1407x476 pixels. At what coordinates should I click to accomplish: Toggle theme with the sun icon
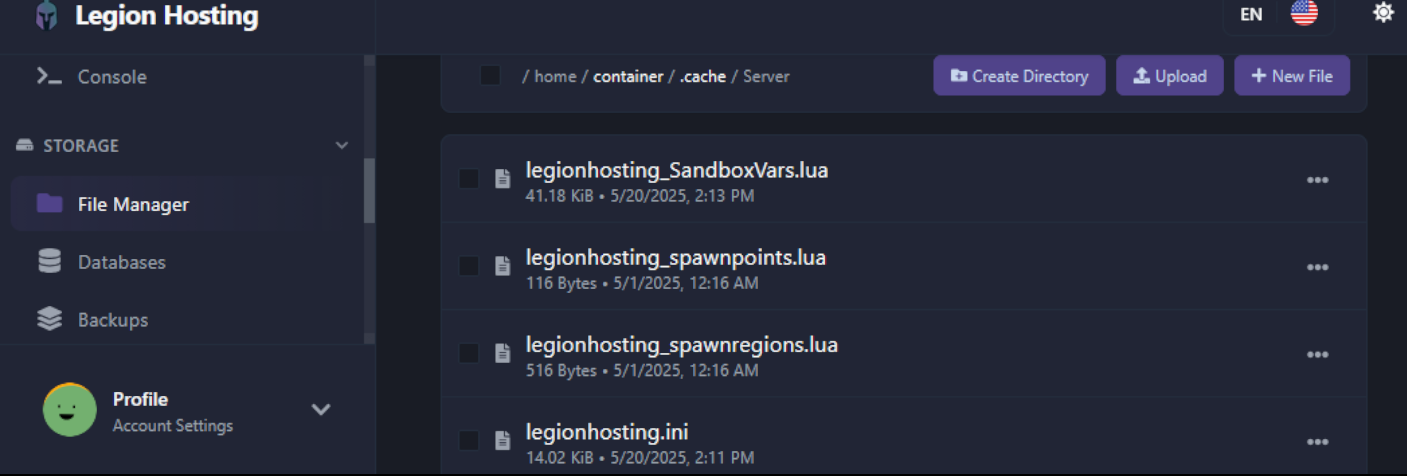tap(1384, 13)
